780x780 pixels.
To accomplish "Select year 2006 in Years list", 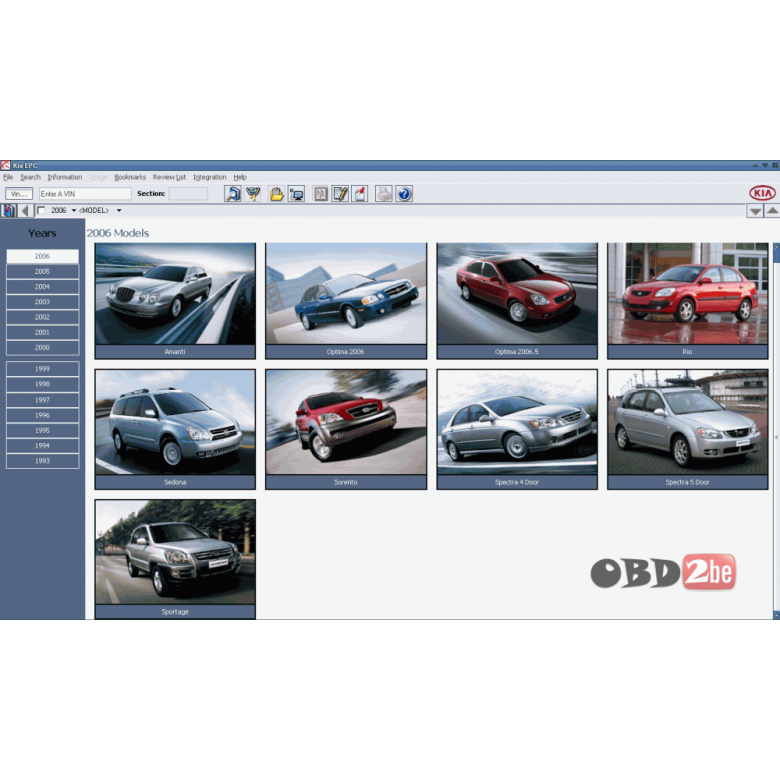I will (42, 256).
